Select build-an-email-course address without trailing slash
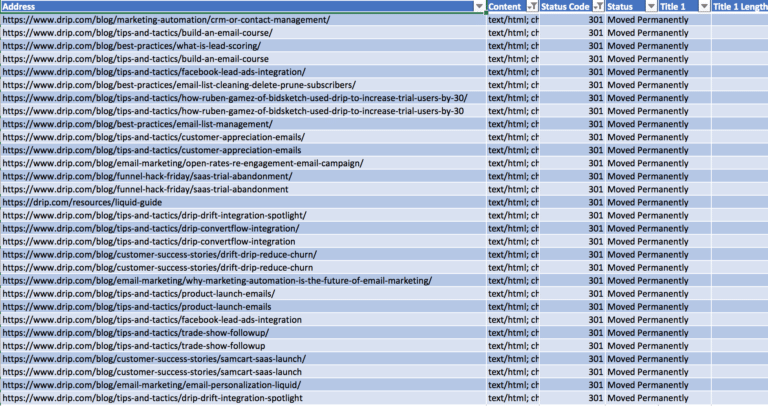 [243, 59]
